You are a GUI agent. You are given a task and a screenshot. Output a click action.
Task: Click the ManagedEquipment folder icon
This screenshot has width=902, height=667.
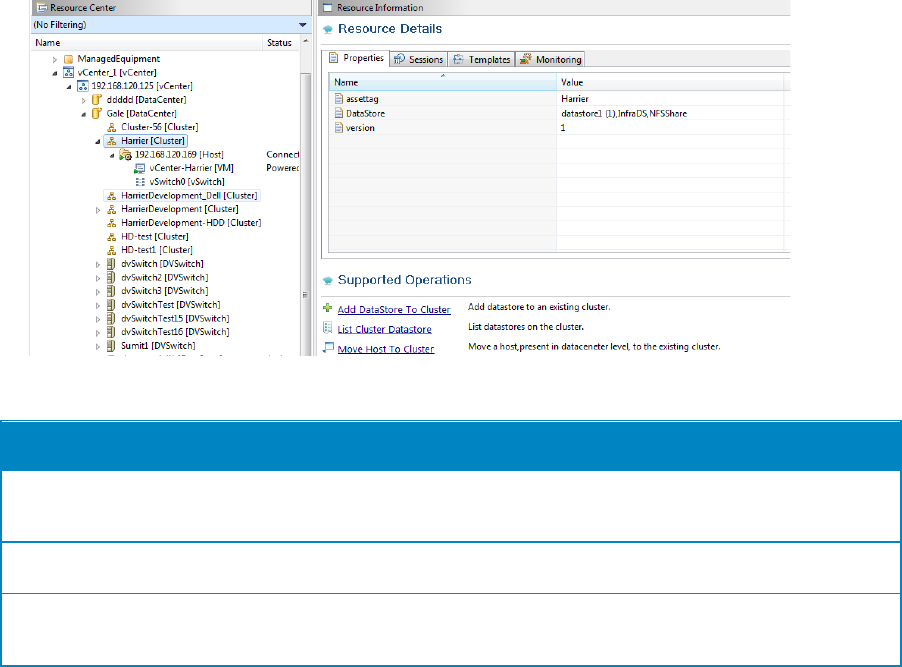69,59
